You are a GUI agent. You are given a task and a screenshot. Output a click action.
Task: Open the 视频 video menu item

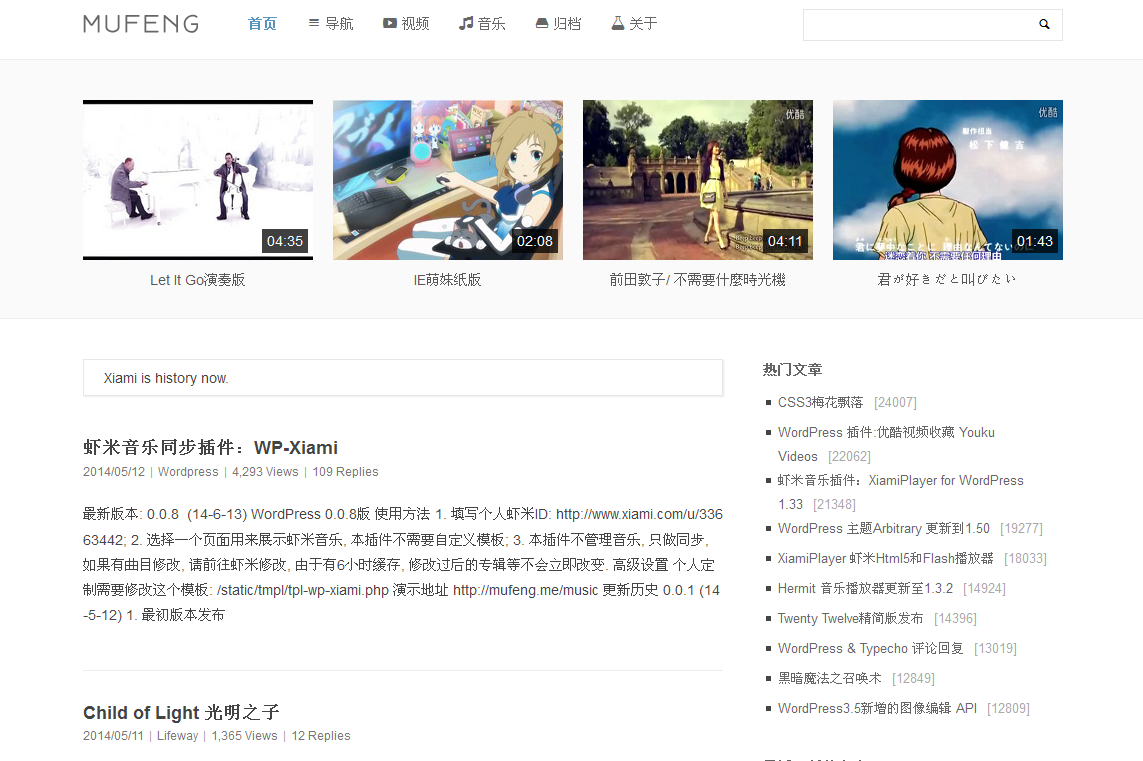pos(406,24)
